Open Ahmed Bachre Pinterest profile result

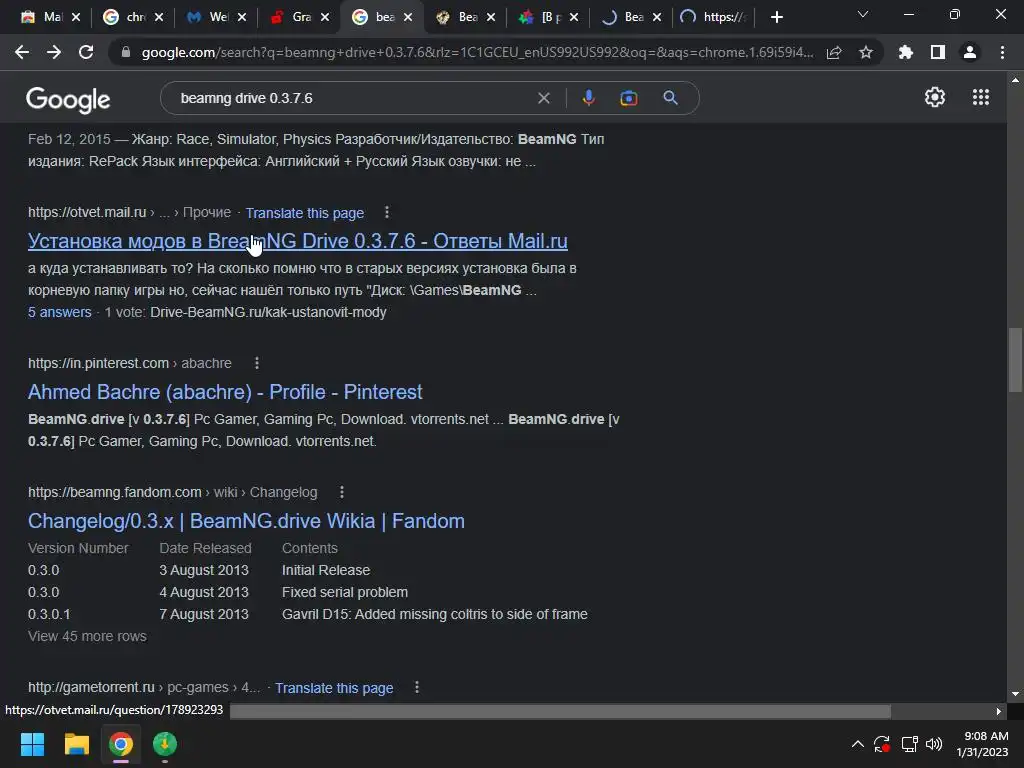225,392
